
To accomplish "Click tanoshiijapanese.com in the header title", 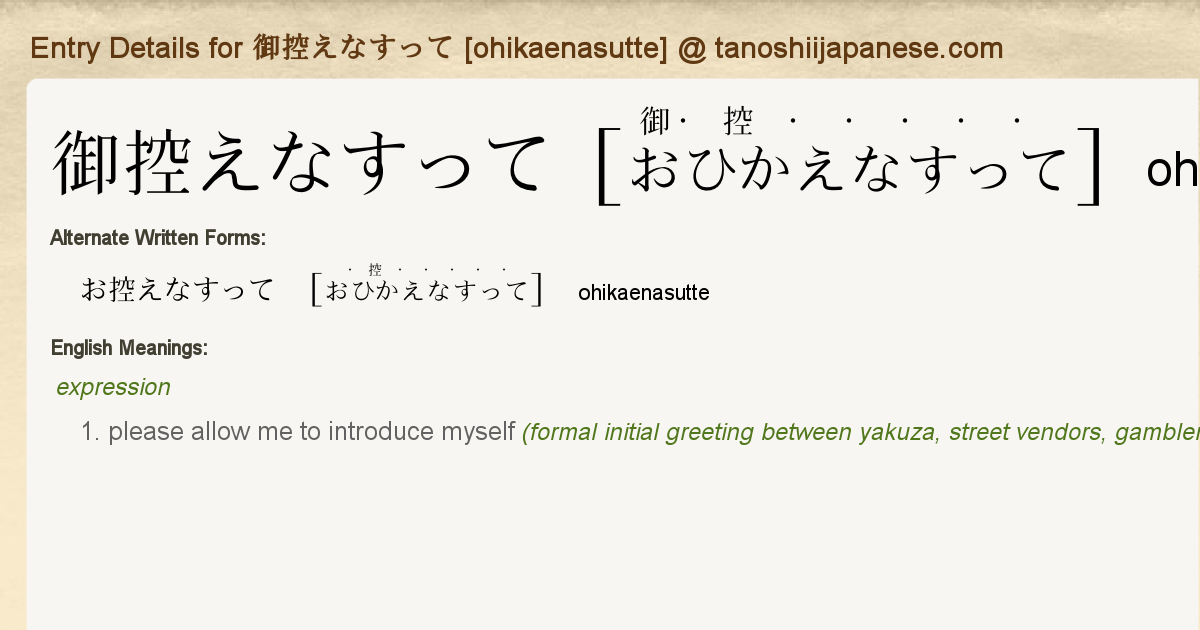I will (858, 48).
